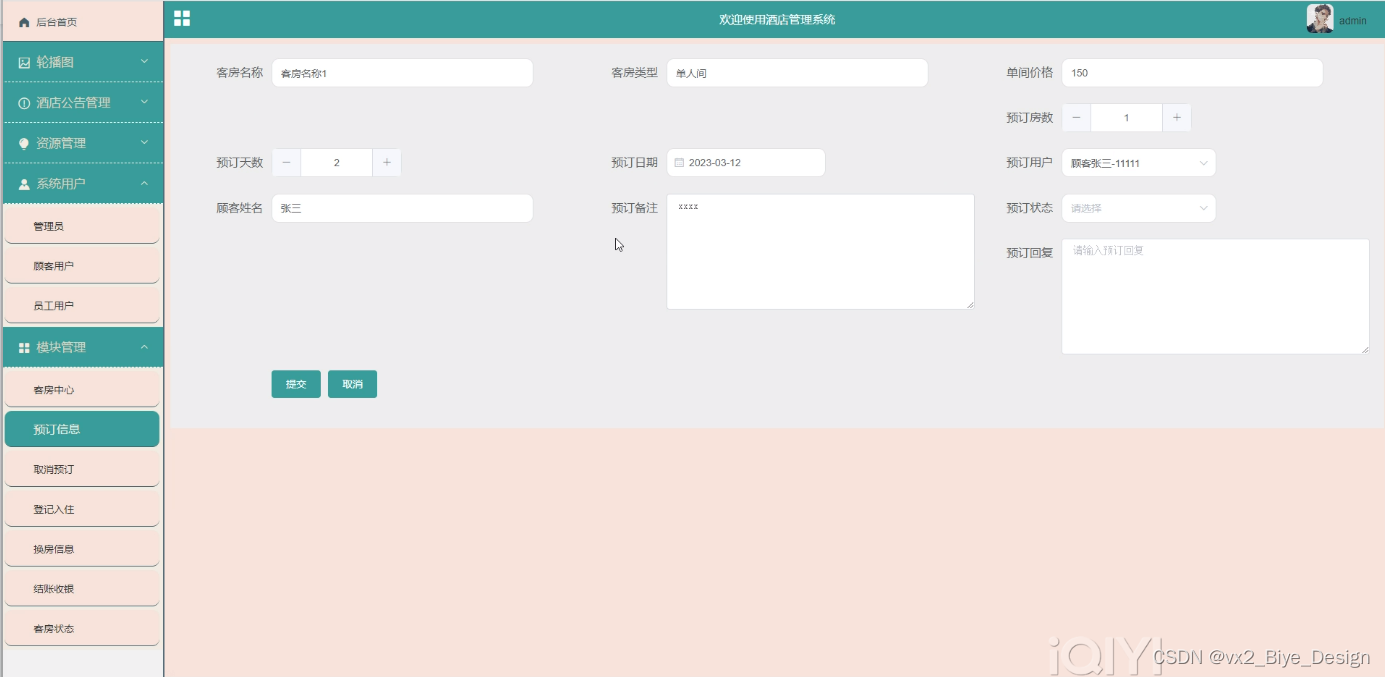
Task: Click the 单间价格 input field
Action: tap(1192, 73)
